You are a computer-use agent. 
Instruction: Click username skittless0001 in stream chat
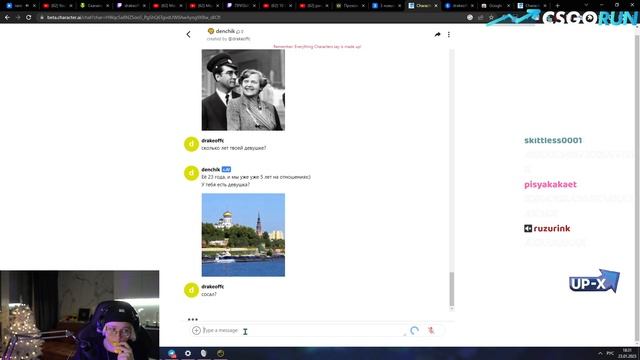pos(553,140)
